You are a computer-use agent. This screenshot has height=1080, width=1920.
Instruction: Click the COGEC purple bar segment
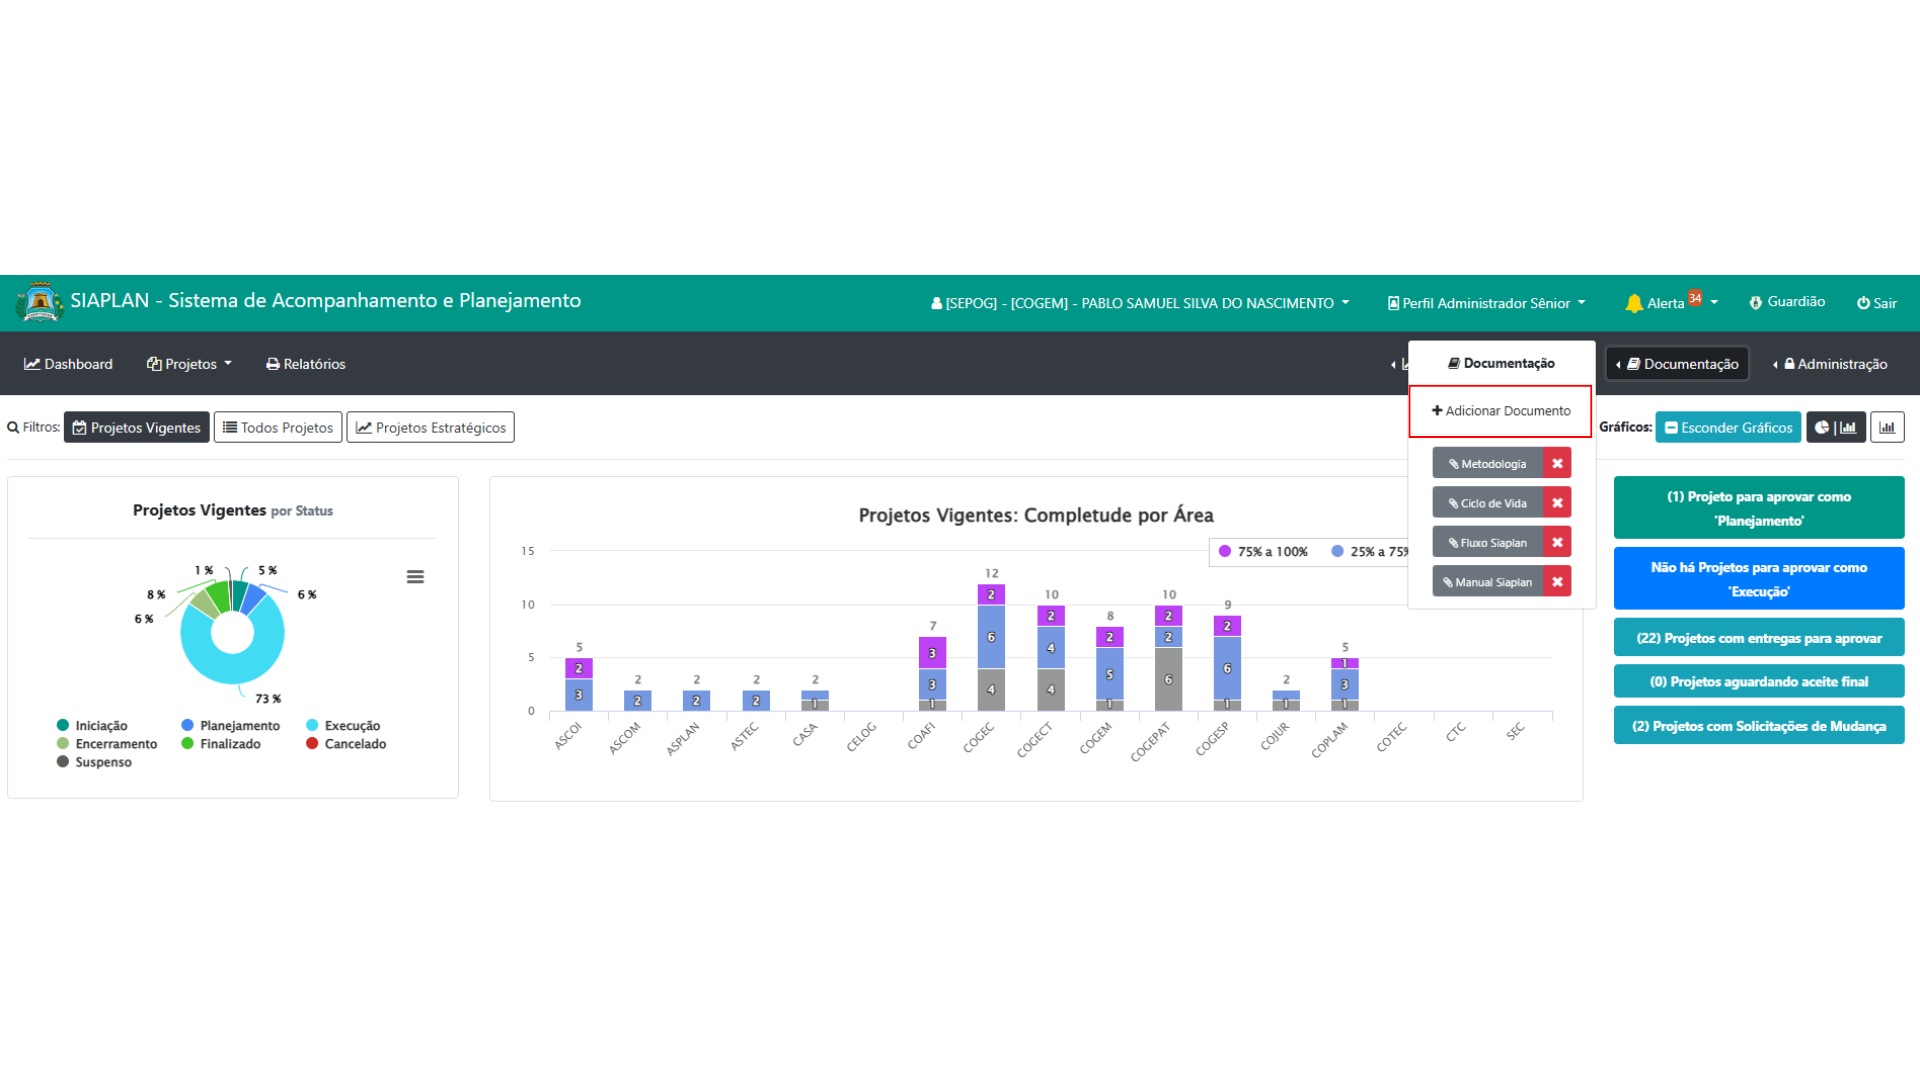pyautogui.click(x=991, y=594)
